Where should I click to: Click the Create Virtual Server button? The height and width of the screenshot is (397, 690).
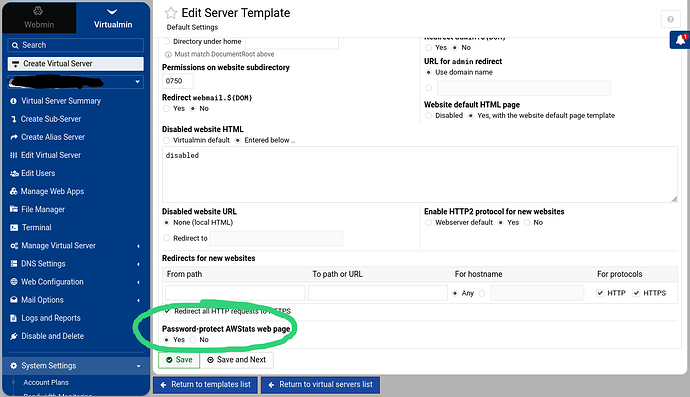76,64
